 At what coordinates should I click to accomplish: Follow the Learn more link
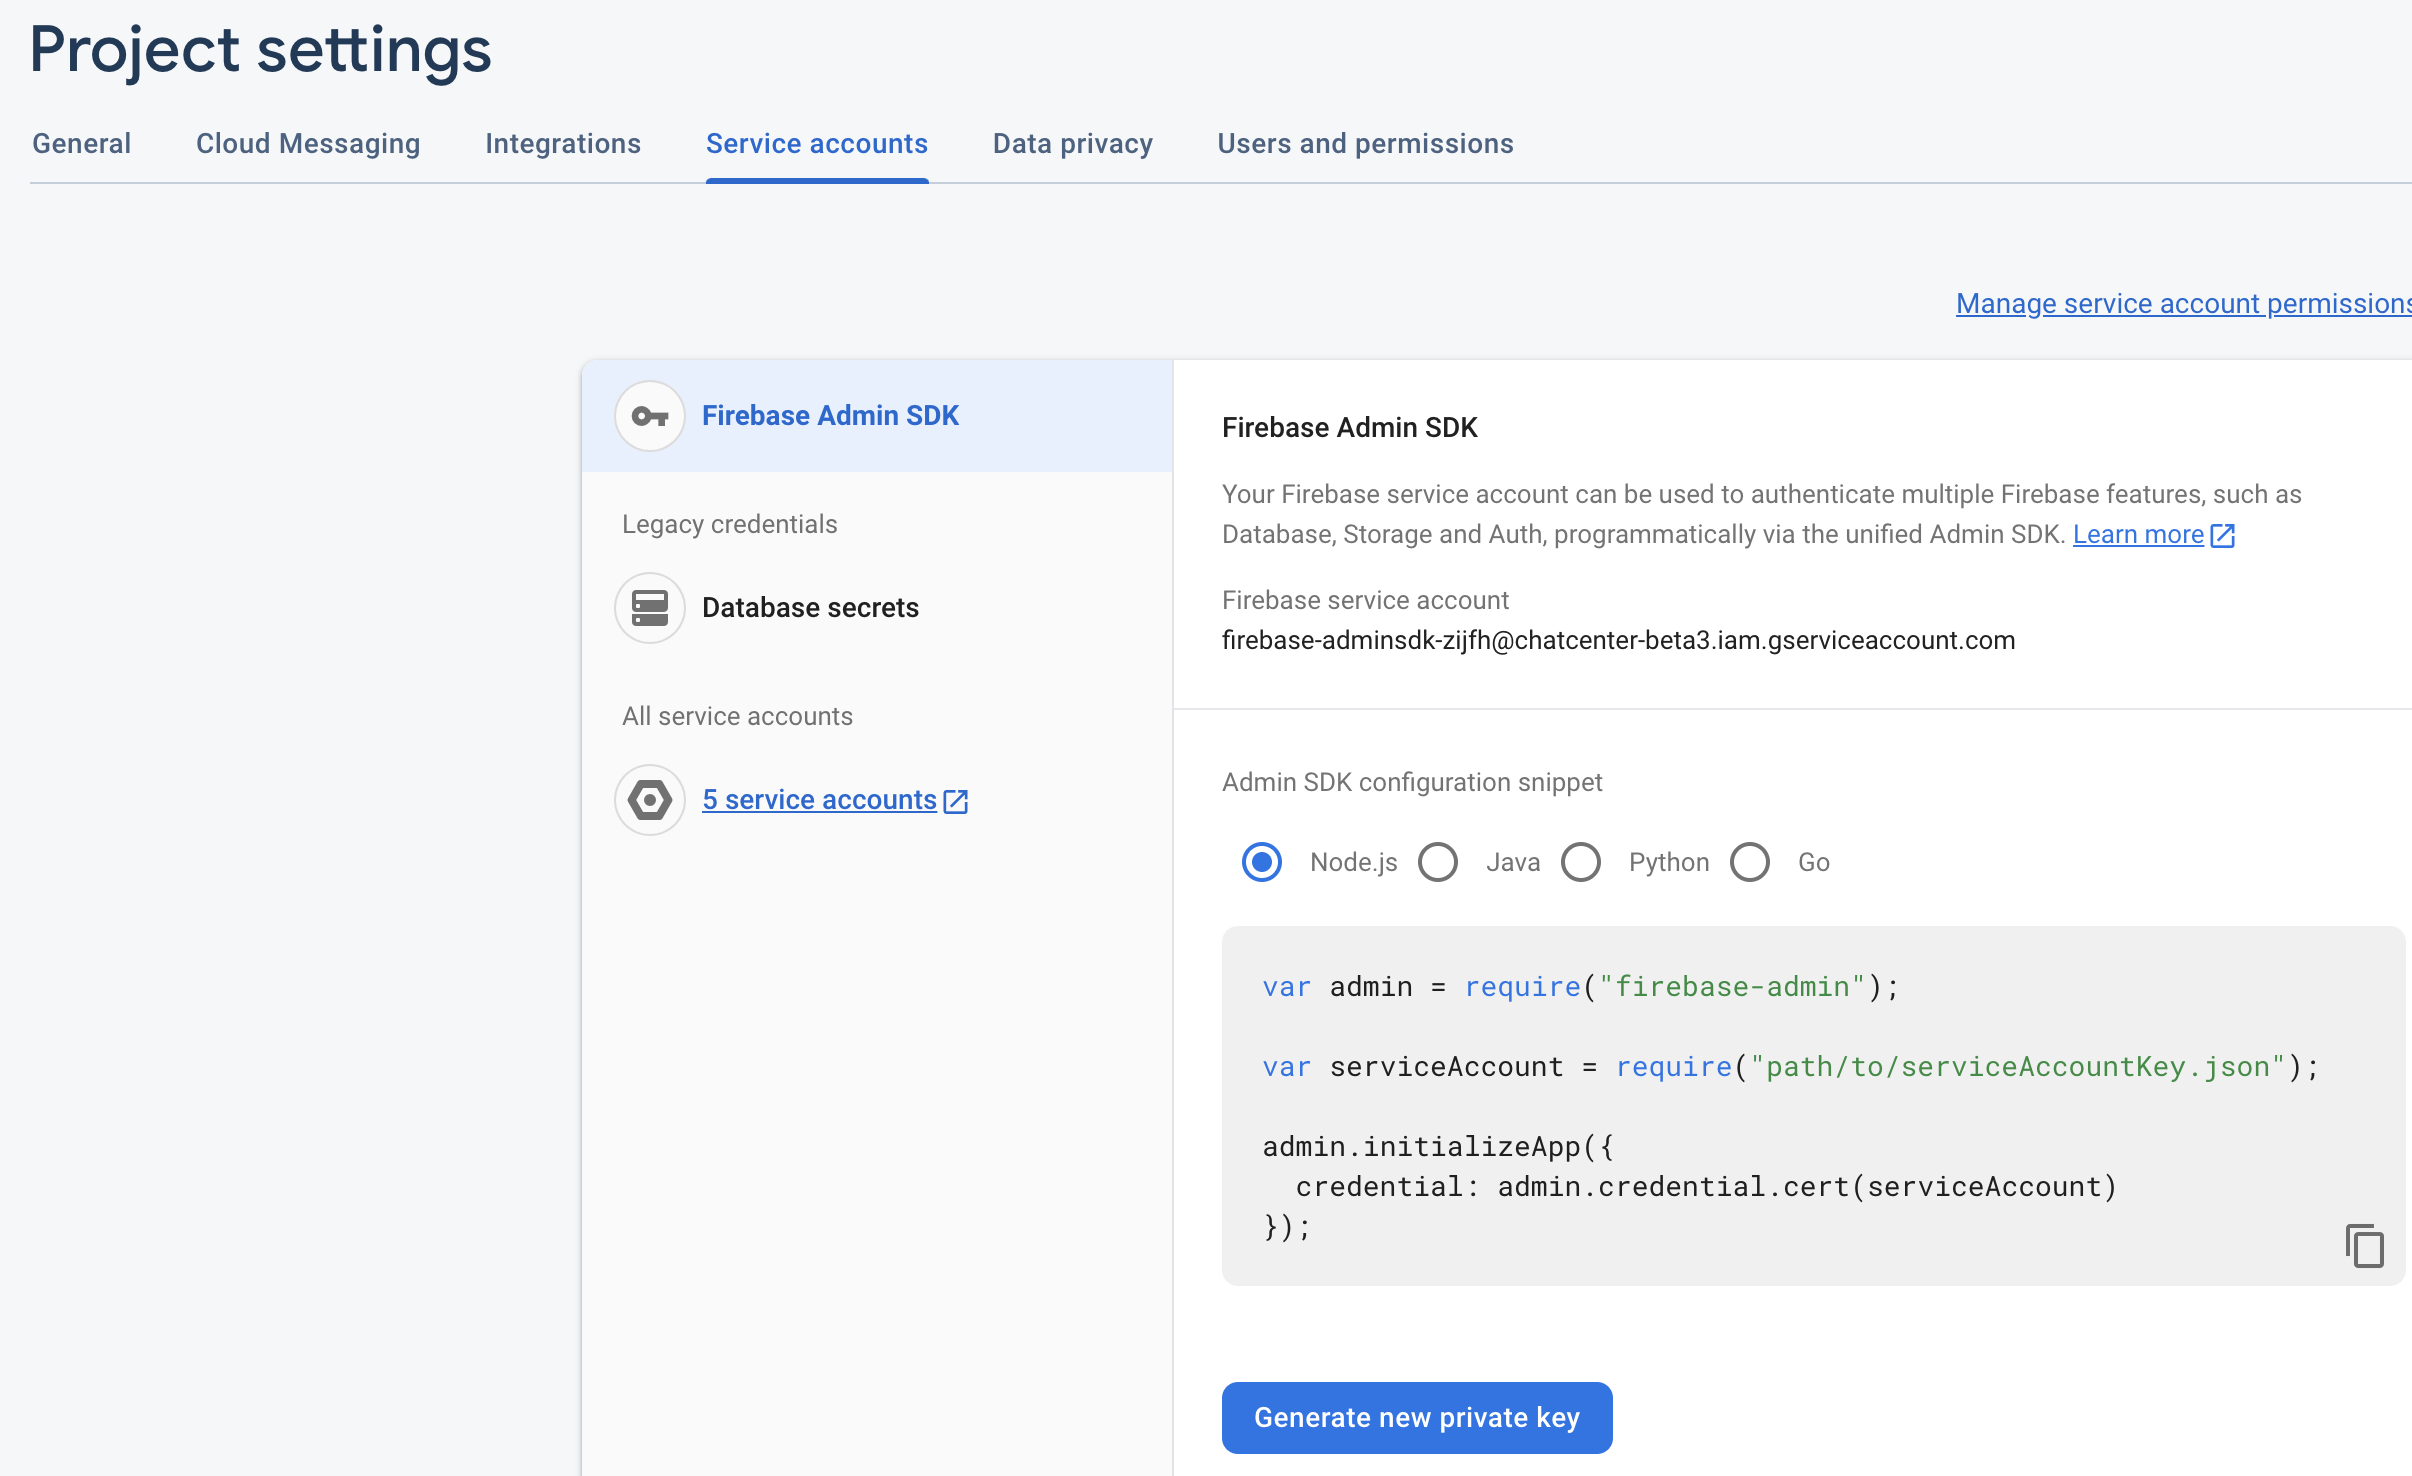pos(2138,535)
